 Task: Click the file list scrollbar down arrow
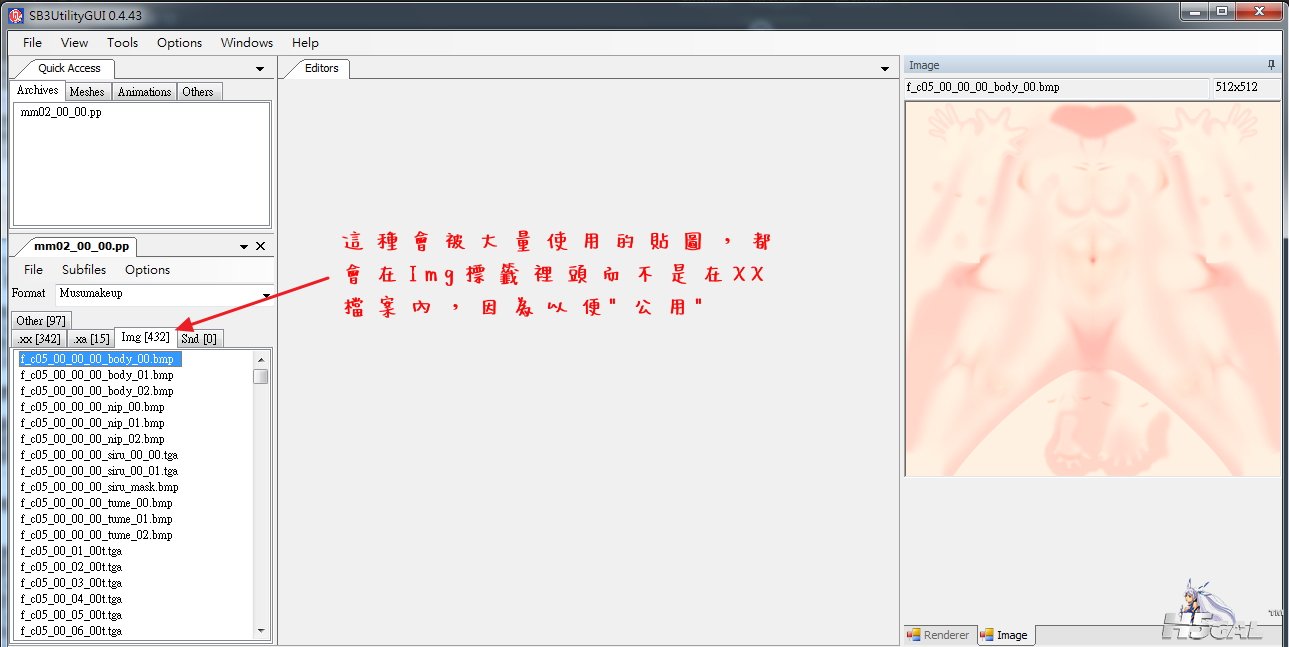click(x=261, y=631)
